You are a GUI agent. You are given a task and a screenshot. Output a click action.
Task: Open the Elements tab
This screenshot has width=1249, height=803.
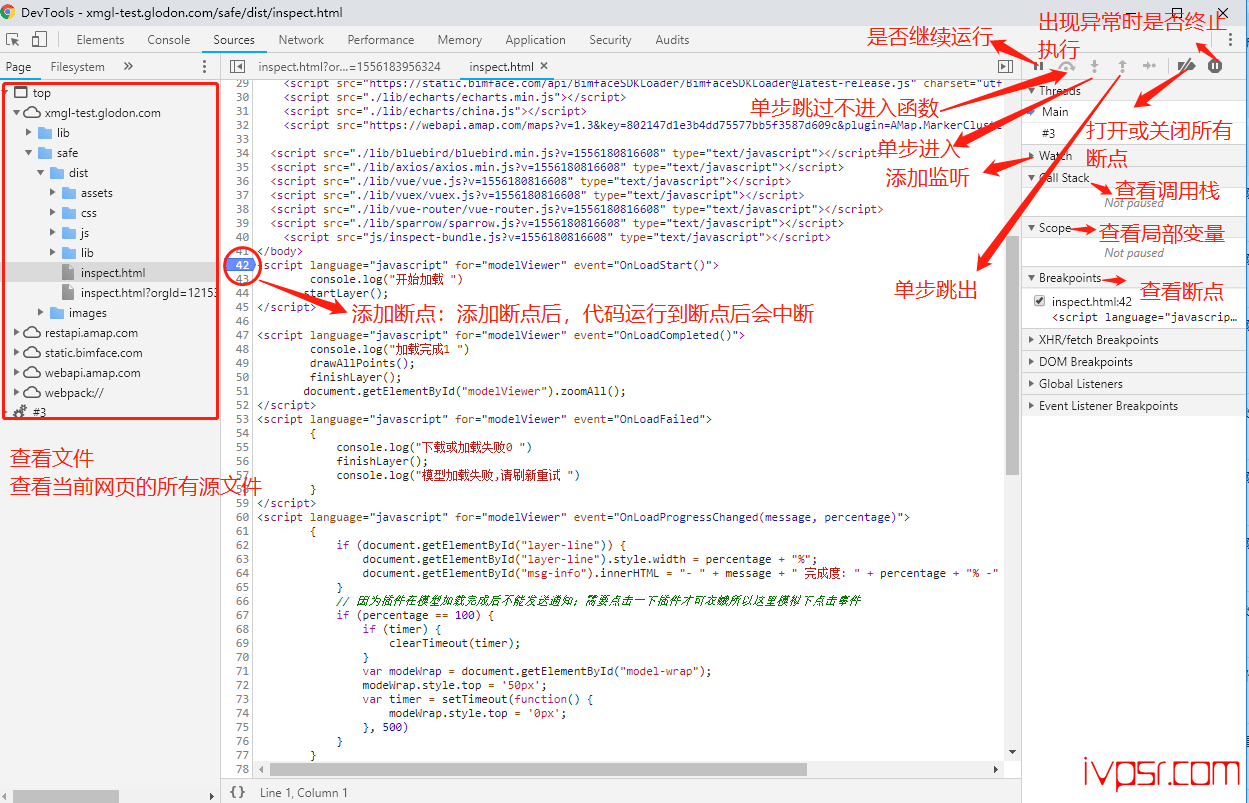100,40
